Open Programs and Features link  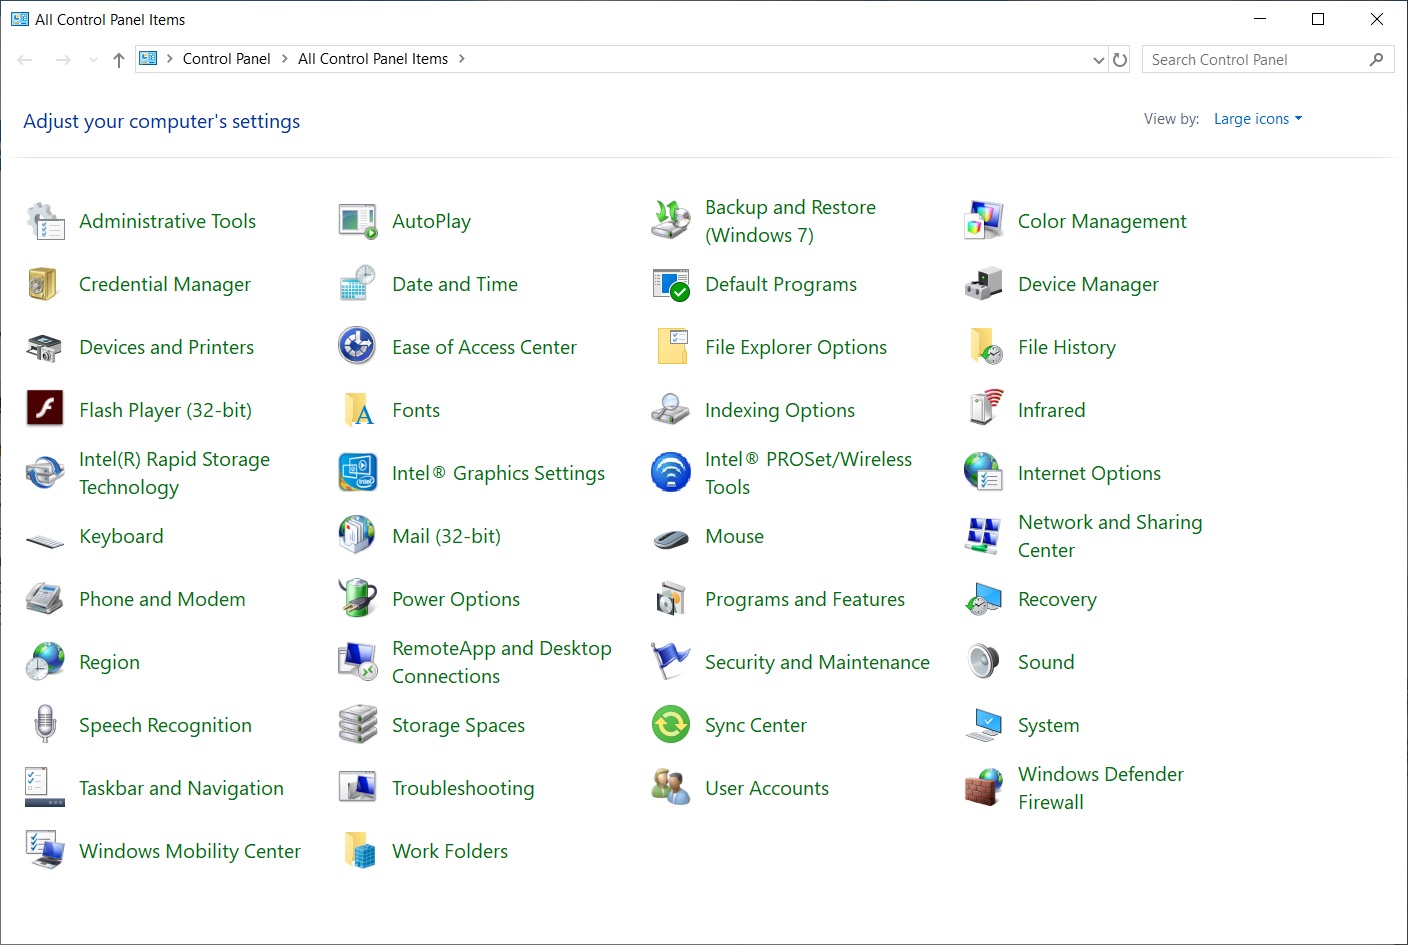[x=805, y=599]
